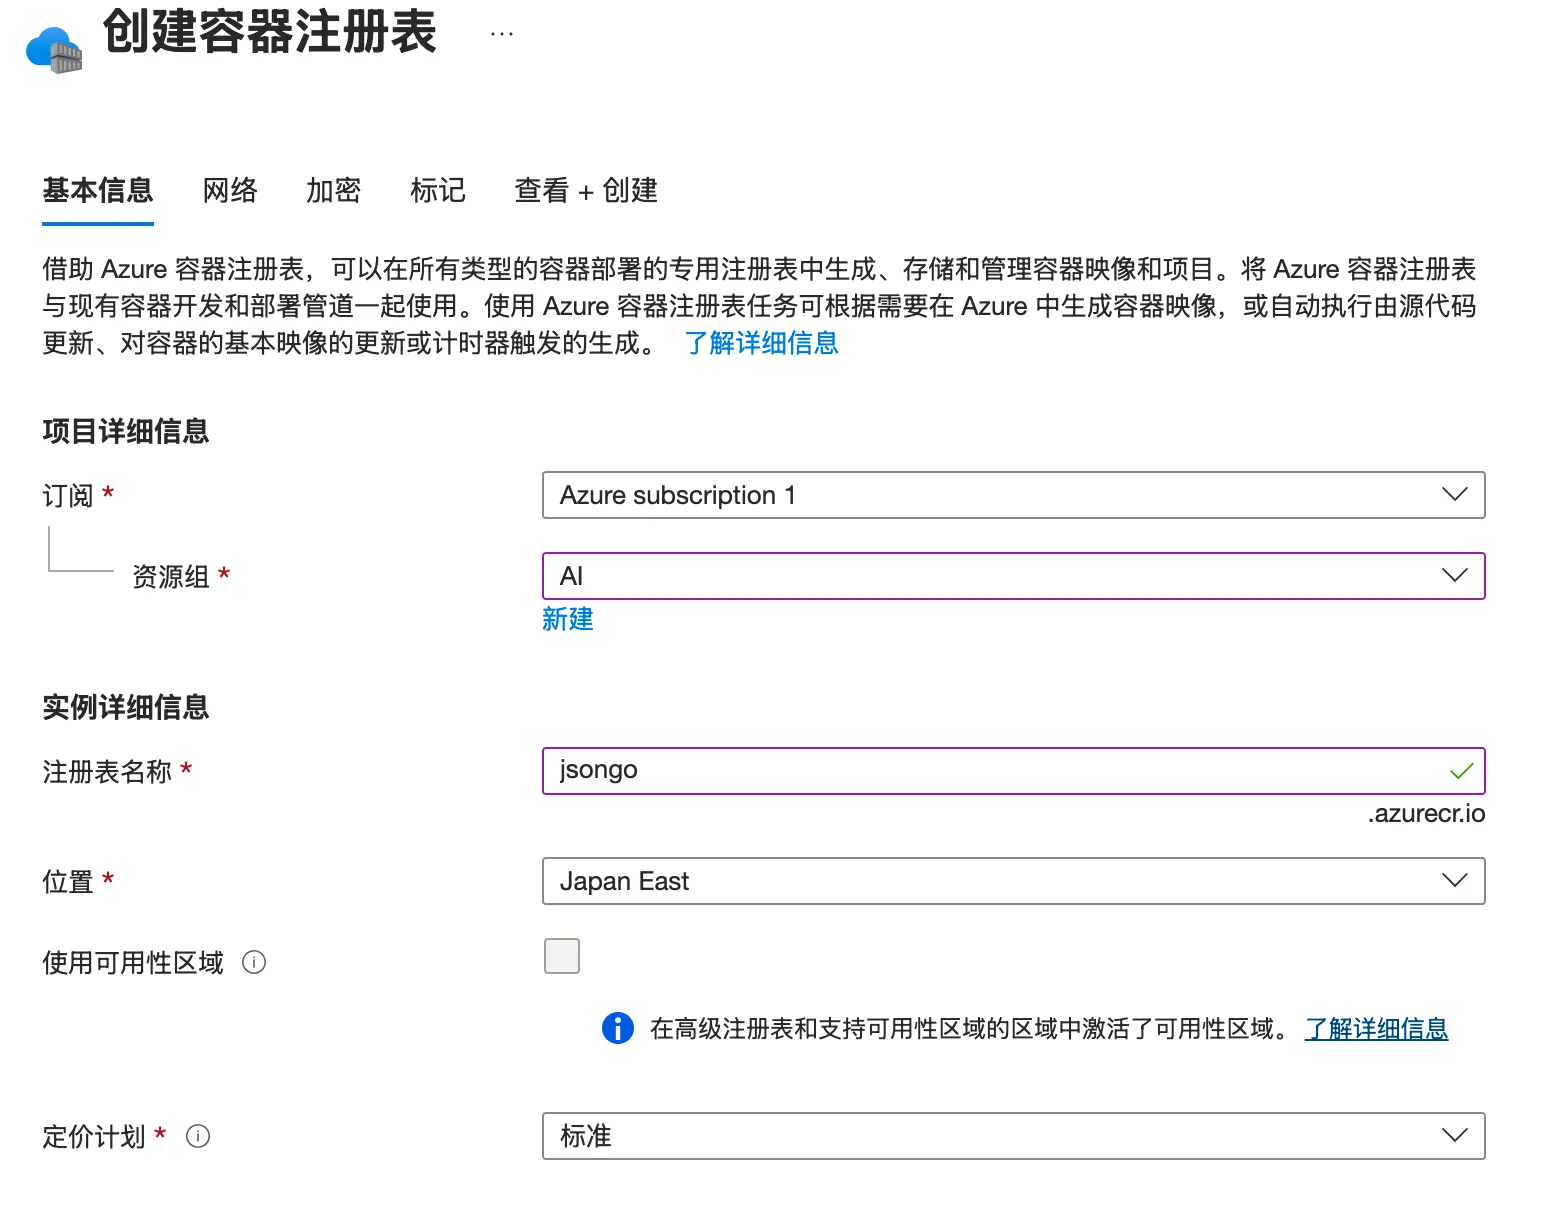Expand the Japan East location dropdown
The image size is (1546, 1216).
1012,881
